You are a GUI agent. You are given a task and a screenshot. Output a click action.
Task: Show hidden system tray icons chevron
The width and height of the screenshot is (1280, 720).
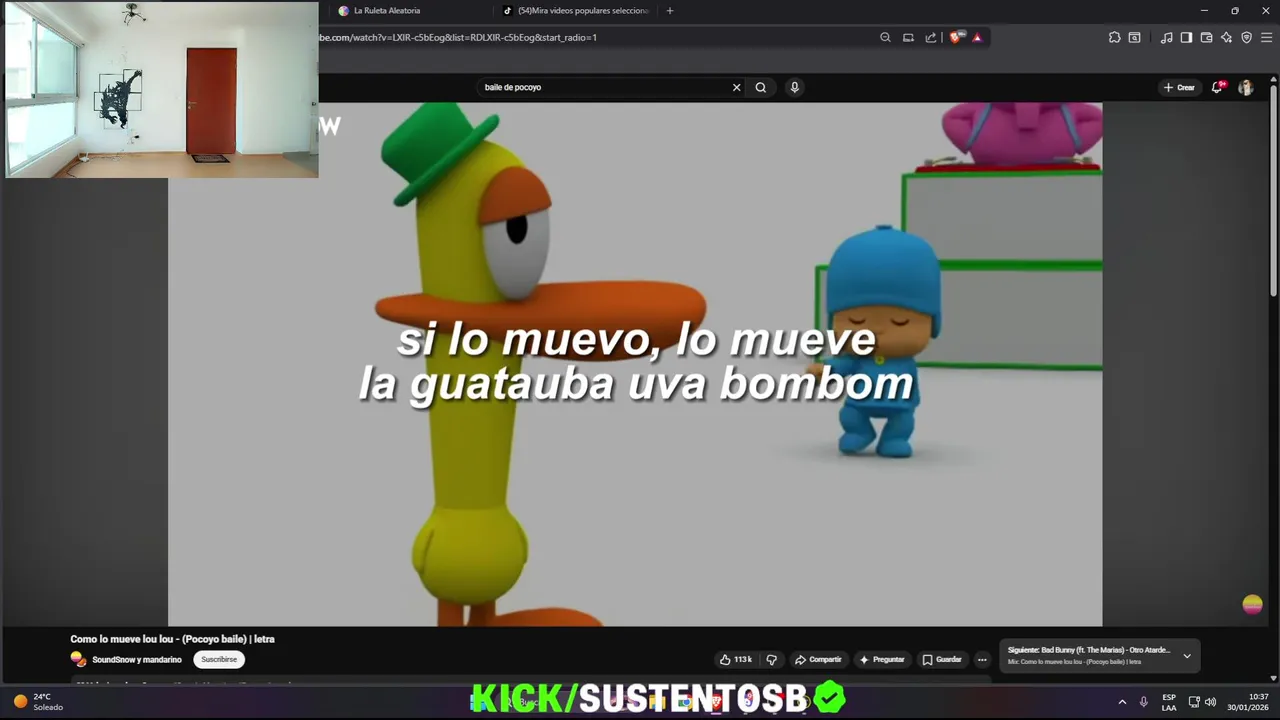pyautogui.click(x=1122, y=702)
